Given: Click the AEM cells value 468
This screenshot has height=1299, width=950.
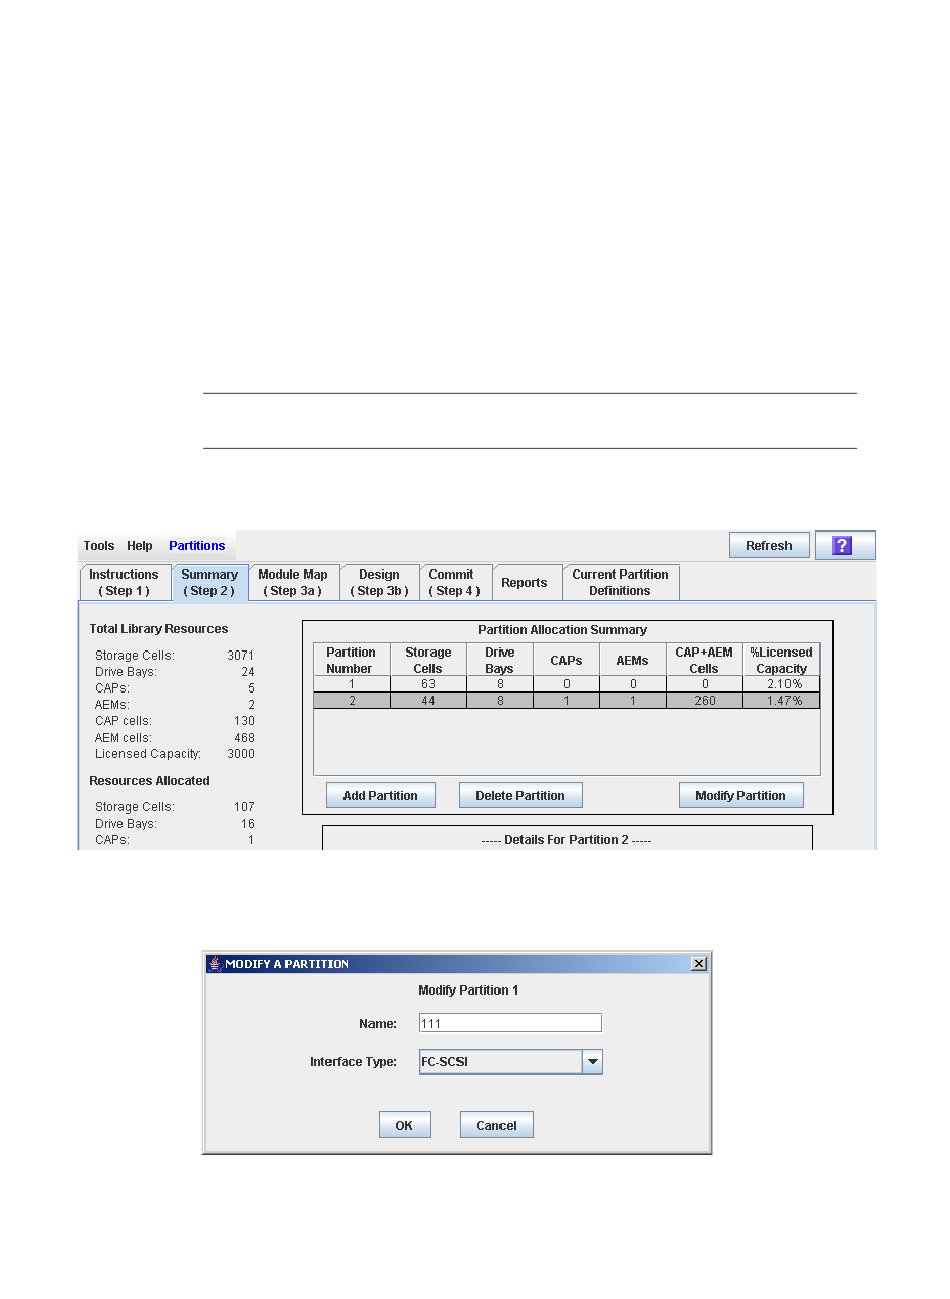Looking at the screenshot, I should click(244, 738).
